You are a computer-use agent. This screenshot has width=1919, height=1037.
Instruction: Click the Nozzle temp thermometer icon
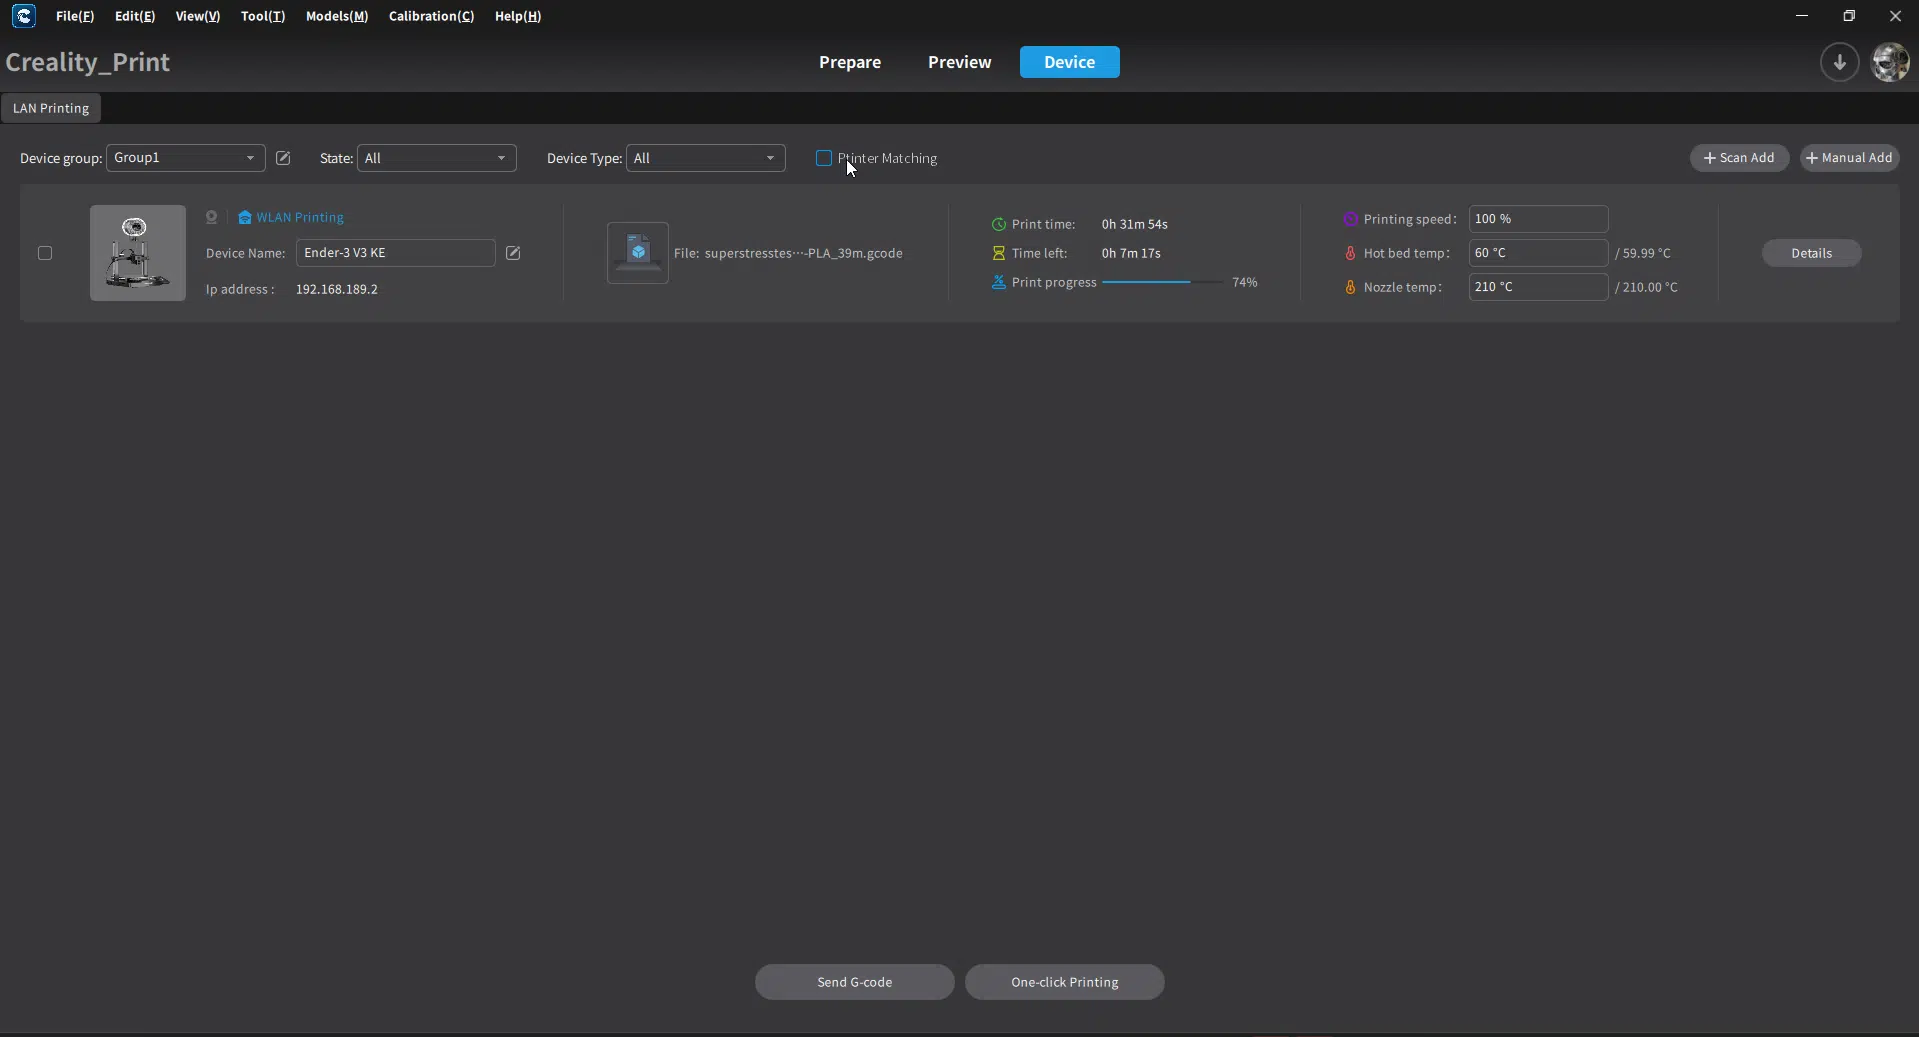[x=1350, y=287]
